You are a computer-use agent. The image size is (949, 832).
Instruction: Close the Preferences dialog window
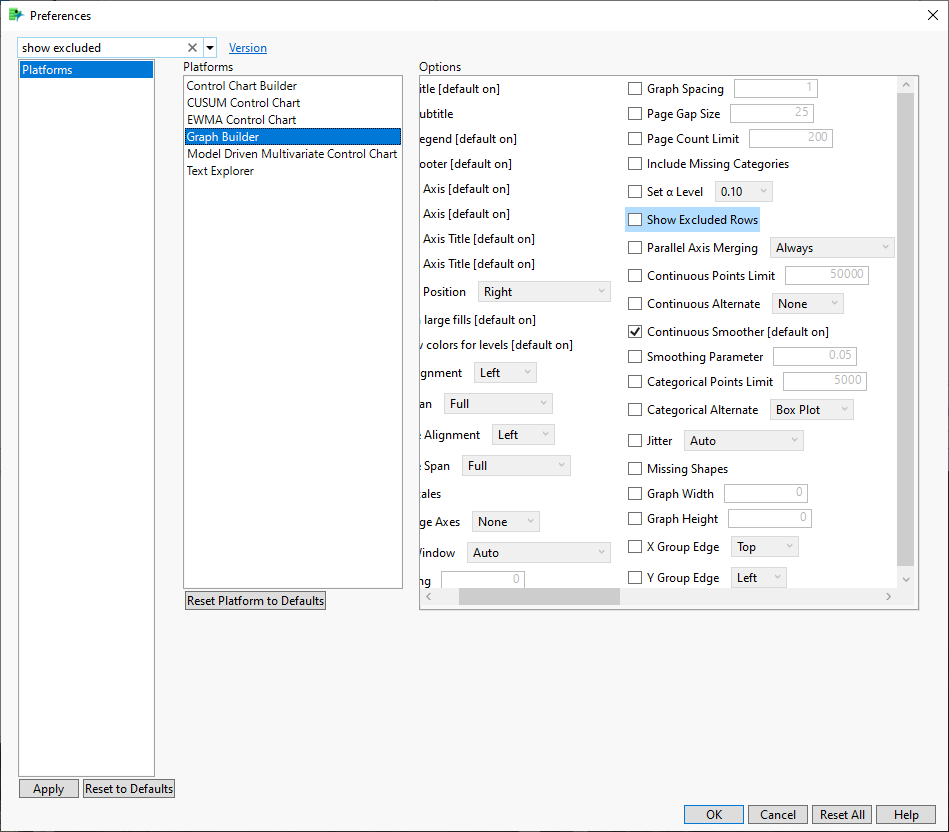(x=933, y=15)
